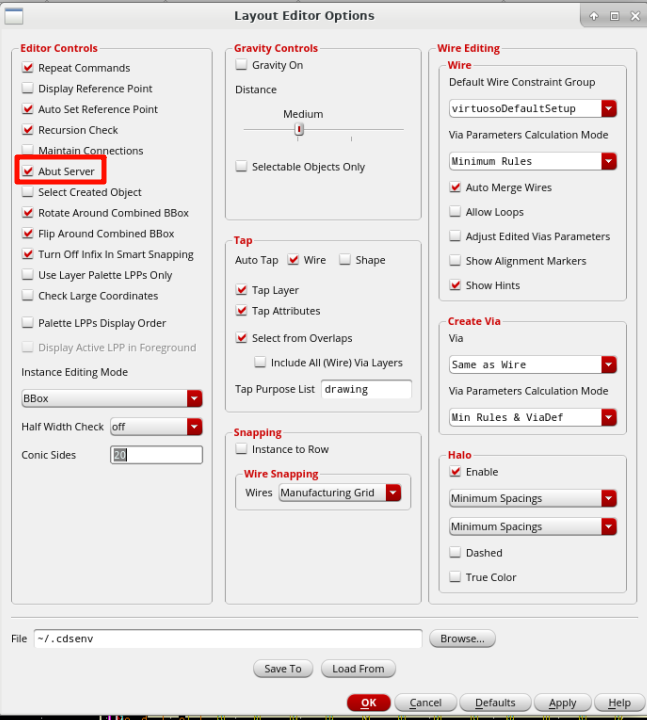
Task: Click the shade (up arrow) window button
Action: click(594, 17)
